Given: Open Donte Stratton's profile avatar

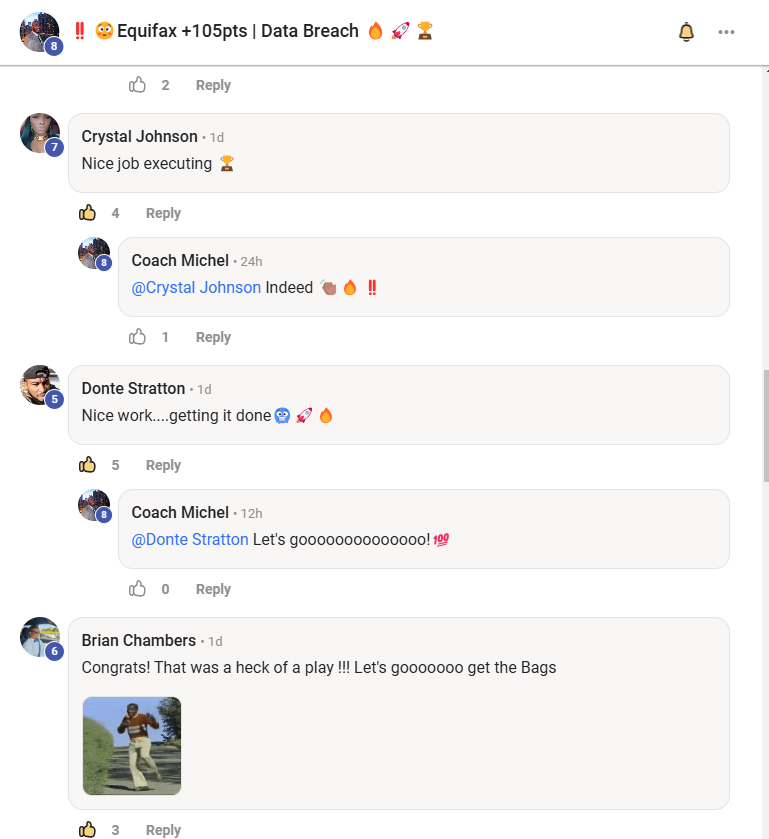Looking at the screenshot, I should coord(40,385).
